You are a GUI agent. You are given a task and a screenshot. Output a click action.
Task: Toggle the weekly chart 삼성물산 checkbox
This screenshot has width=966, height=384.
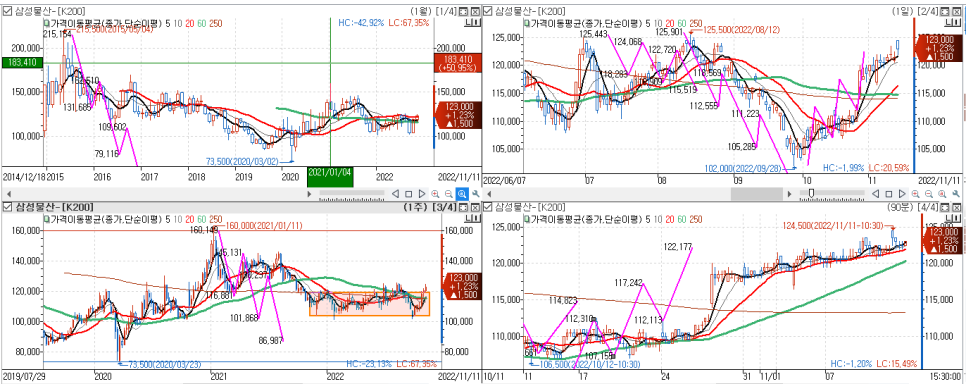tap(6, 207)
